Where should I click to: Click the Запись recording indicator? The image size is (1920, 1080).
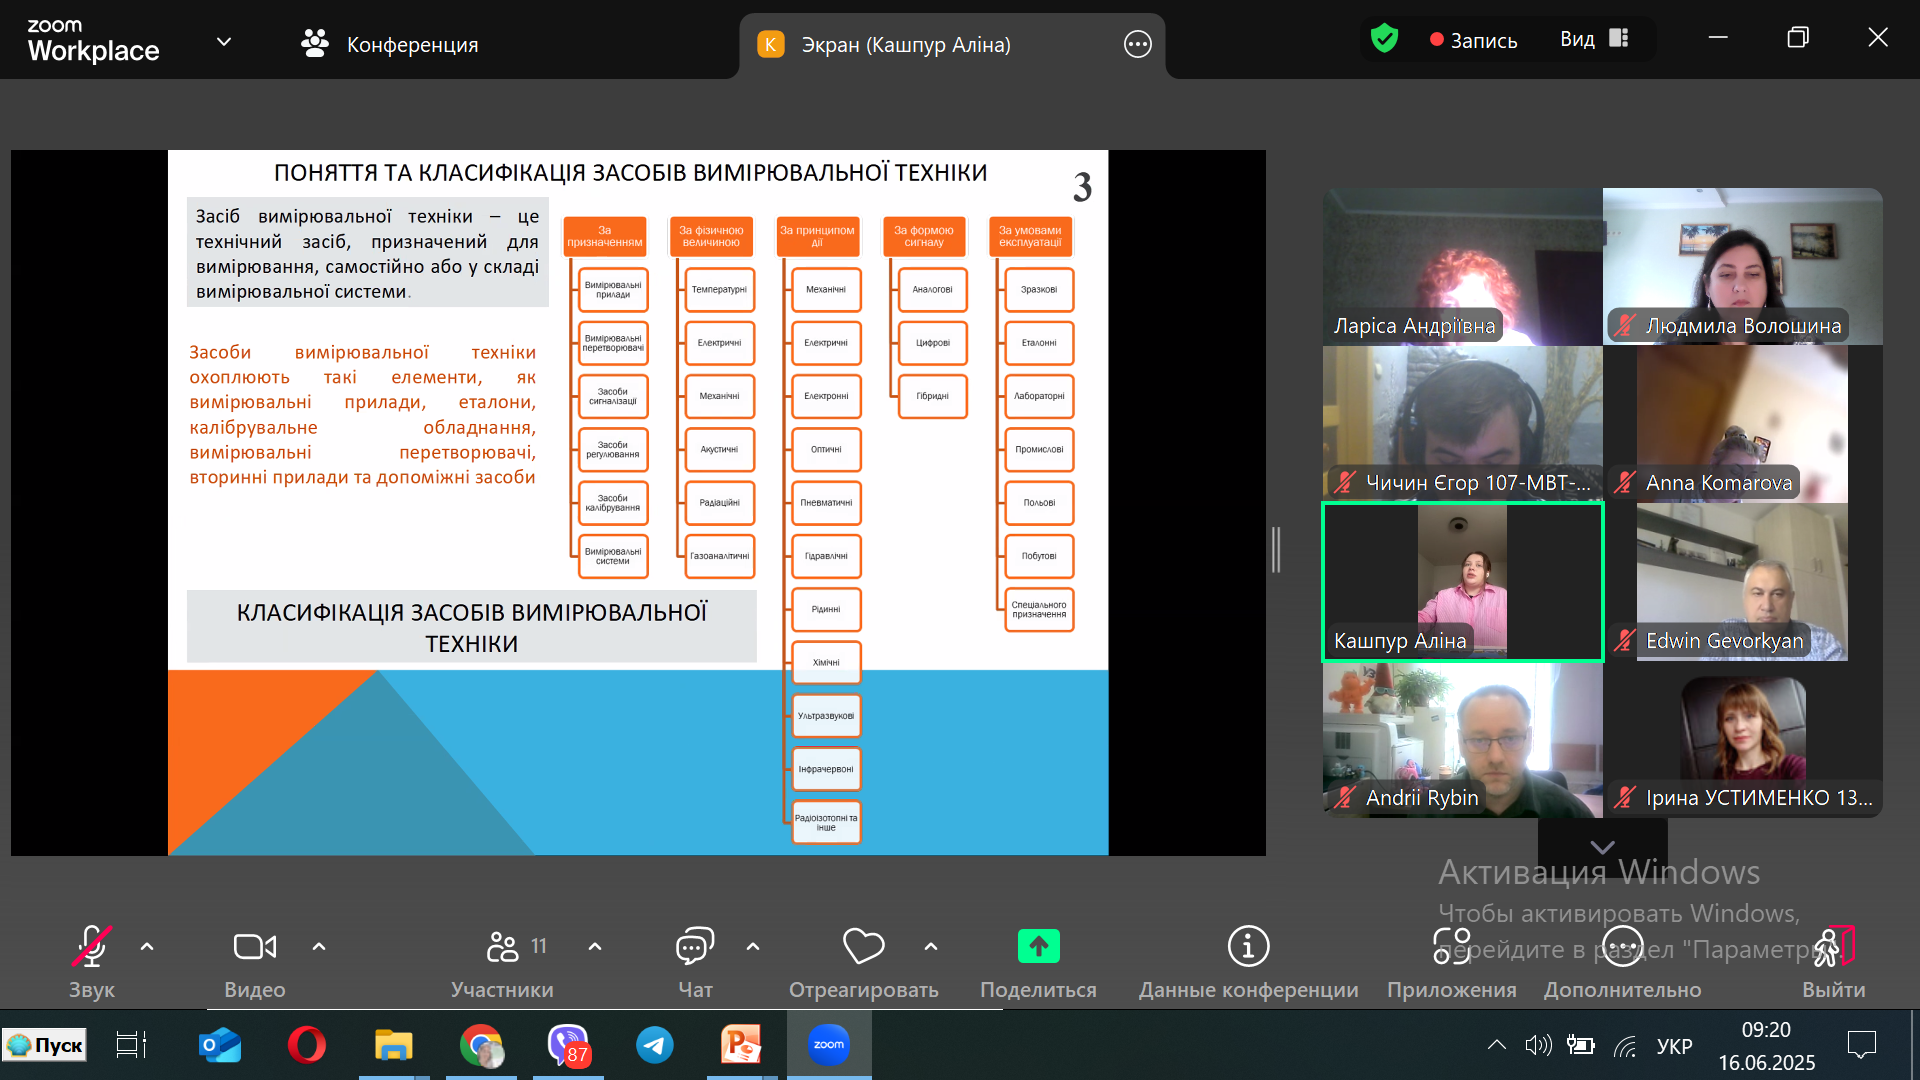[1474, 40]
